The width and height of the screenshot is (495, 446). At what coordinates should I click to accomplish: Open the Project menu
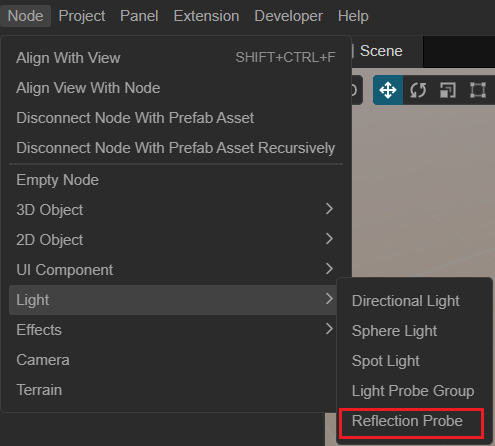82,16
